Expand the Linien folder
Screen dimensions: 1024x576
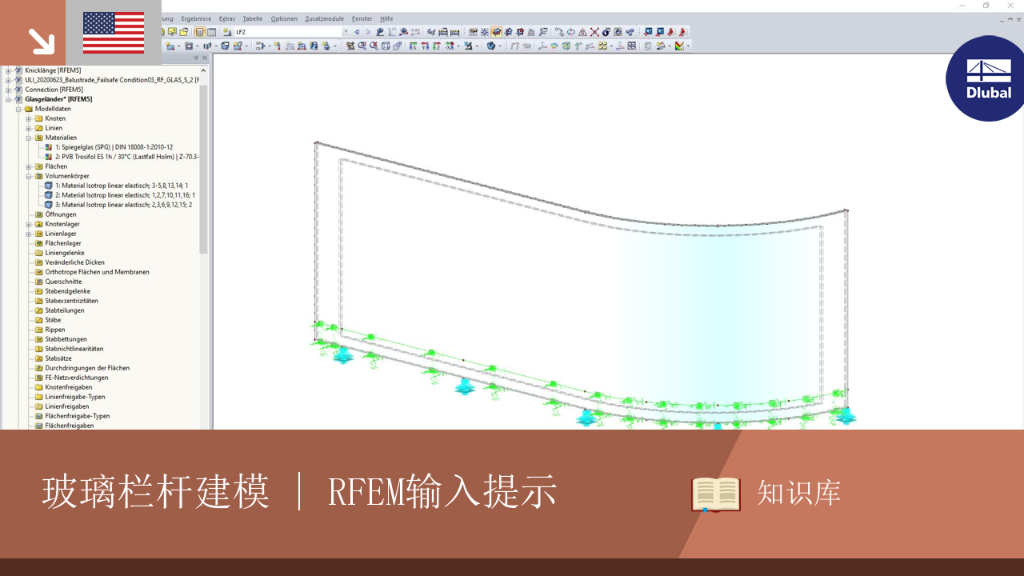pyautogui.click(x=29, y=128)
